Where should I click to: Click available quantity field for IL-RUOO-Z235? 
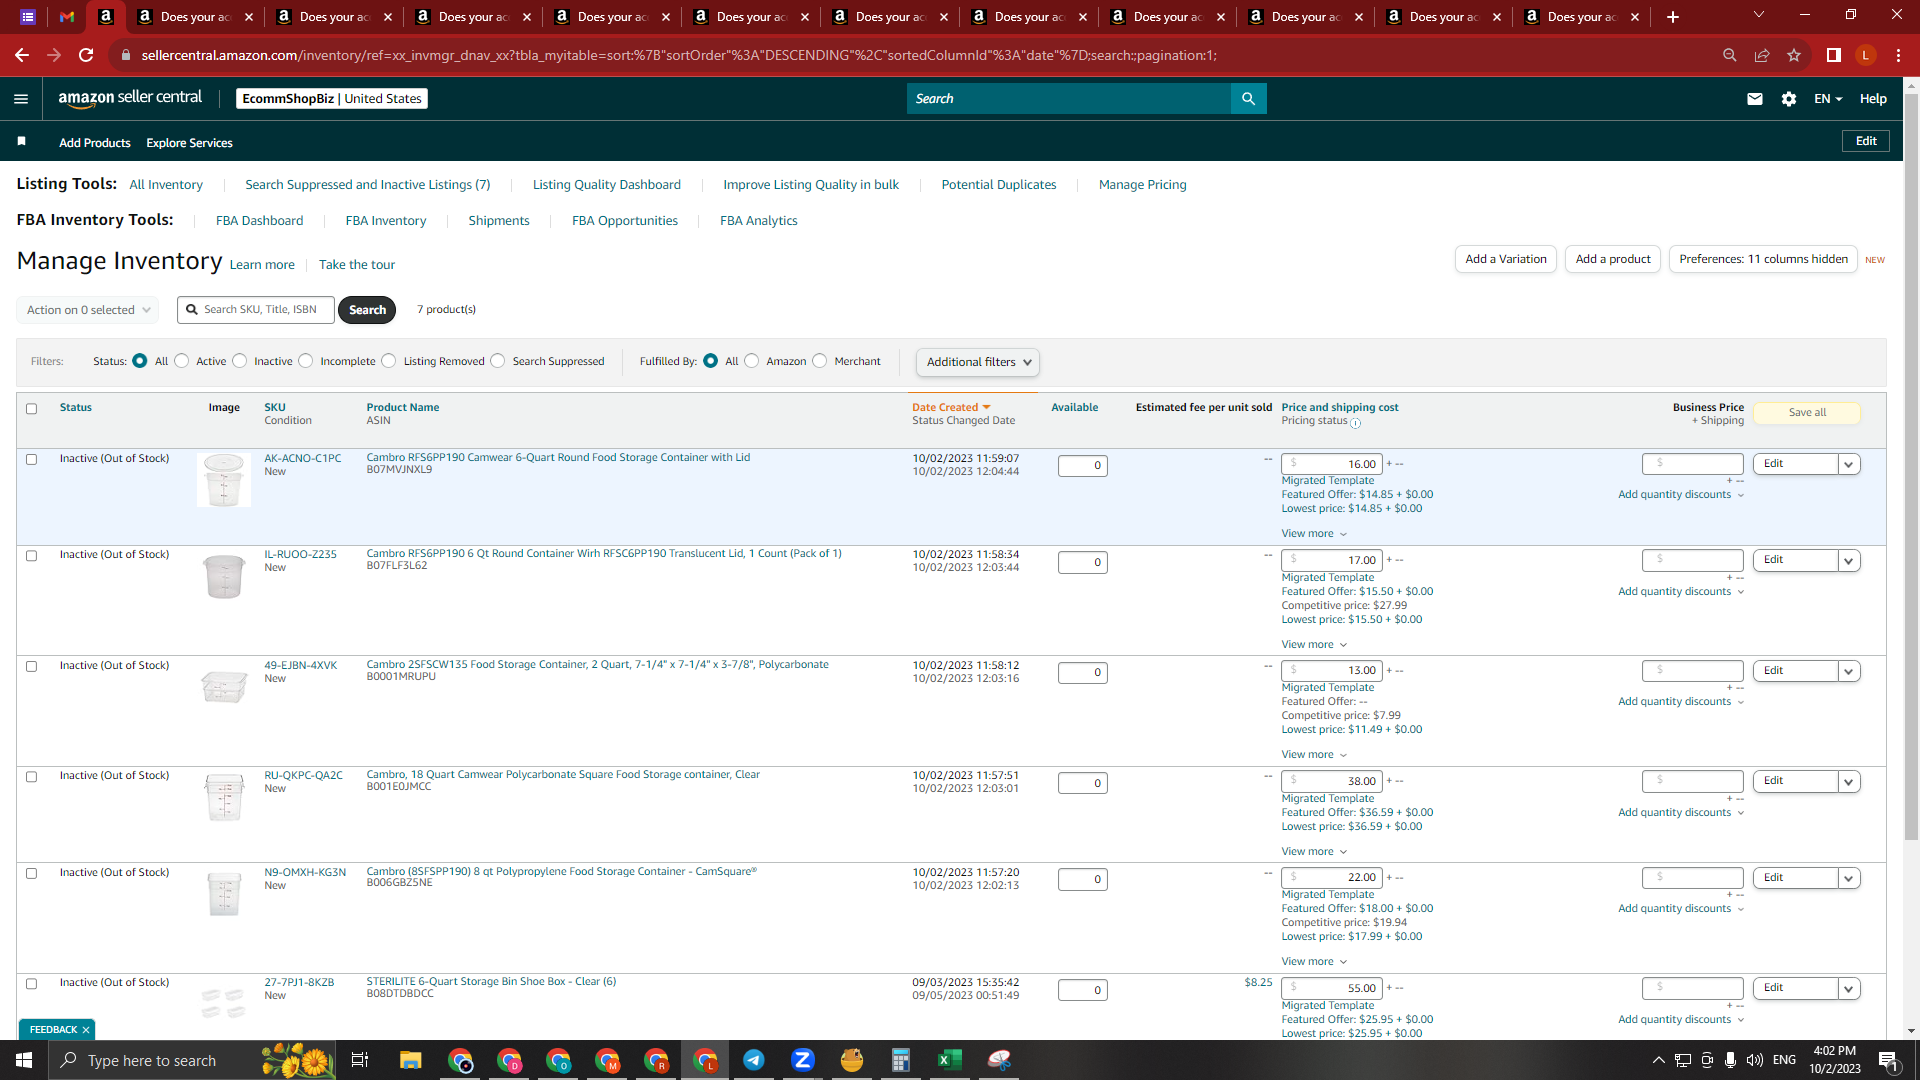point(1083,563)
